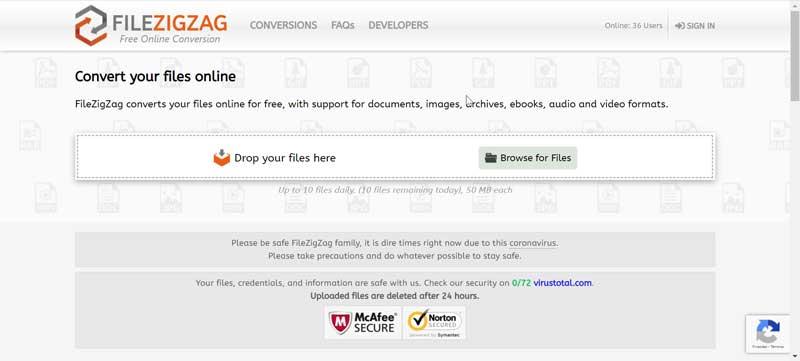Viewport: 800px width, 361px height.
Task: Click the SIGN IN link
Action: 695,26
